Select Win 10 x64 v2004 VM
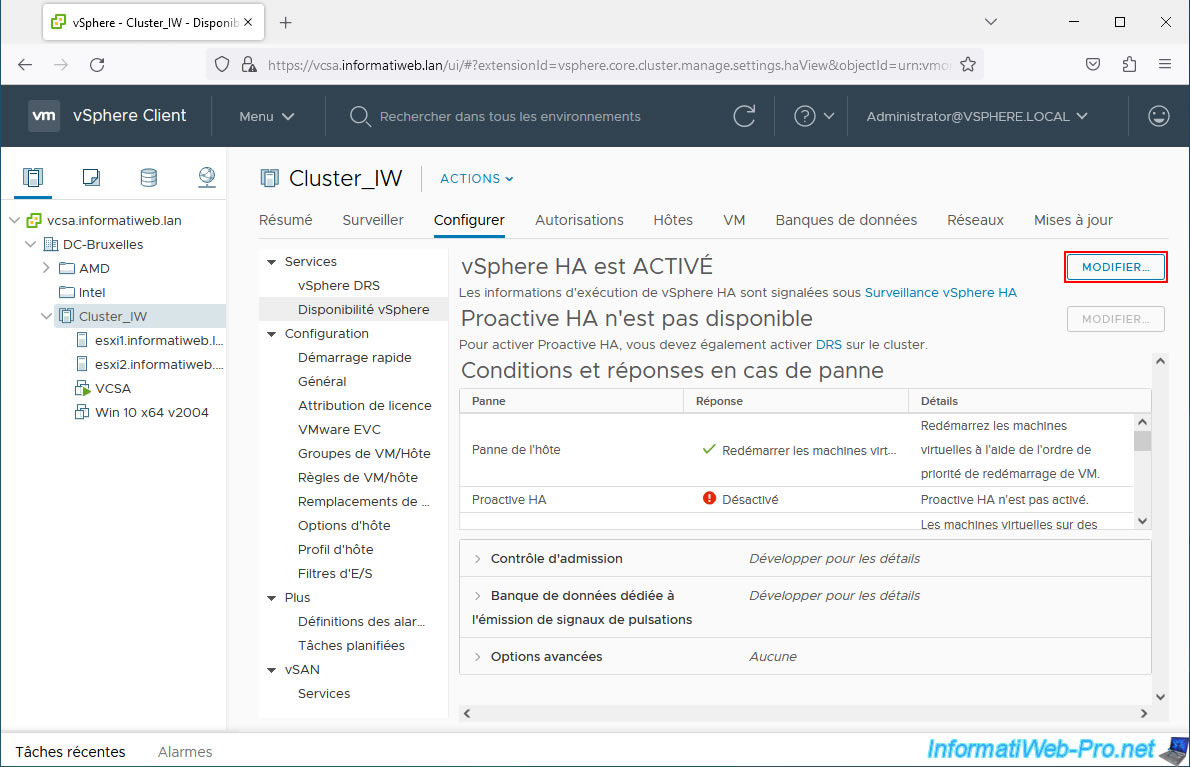 tap(151, 413)
